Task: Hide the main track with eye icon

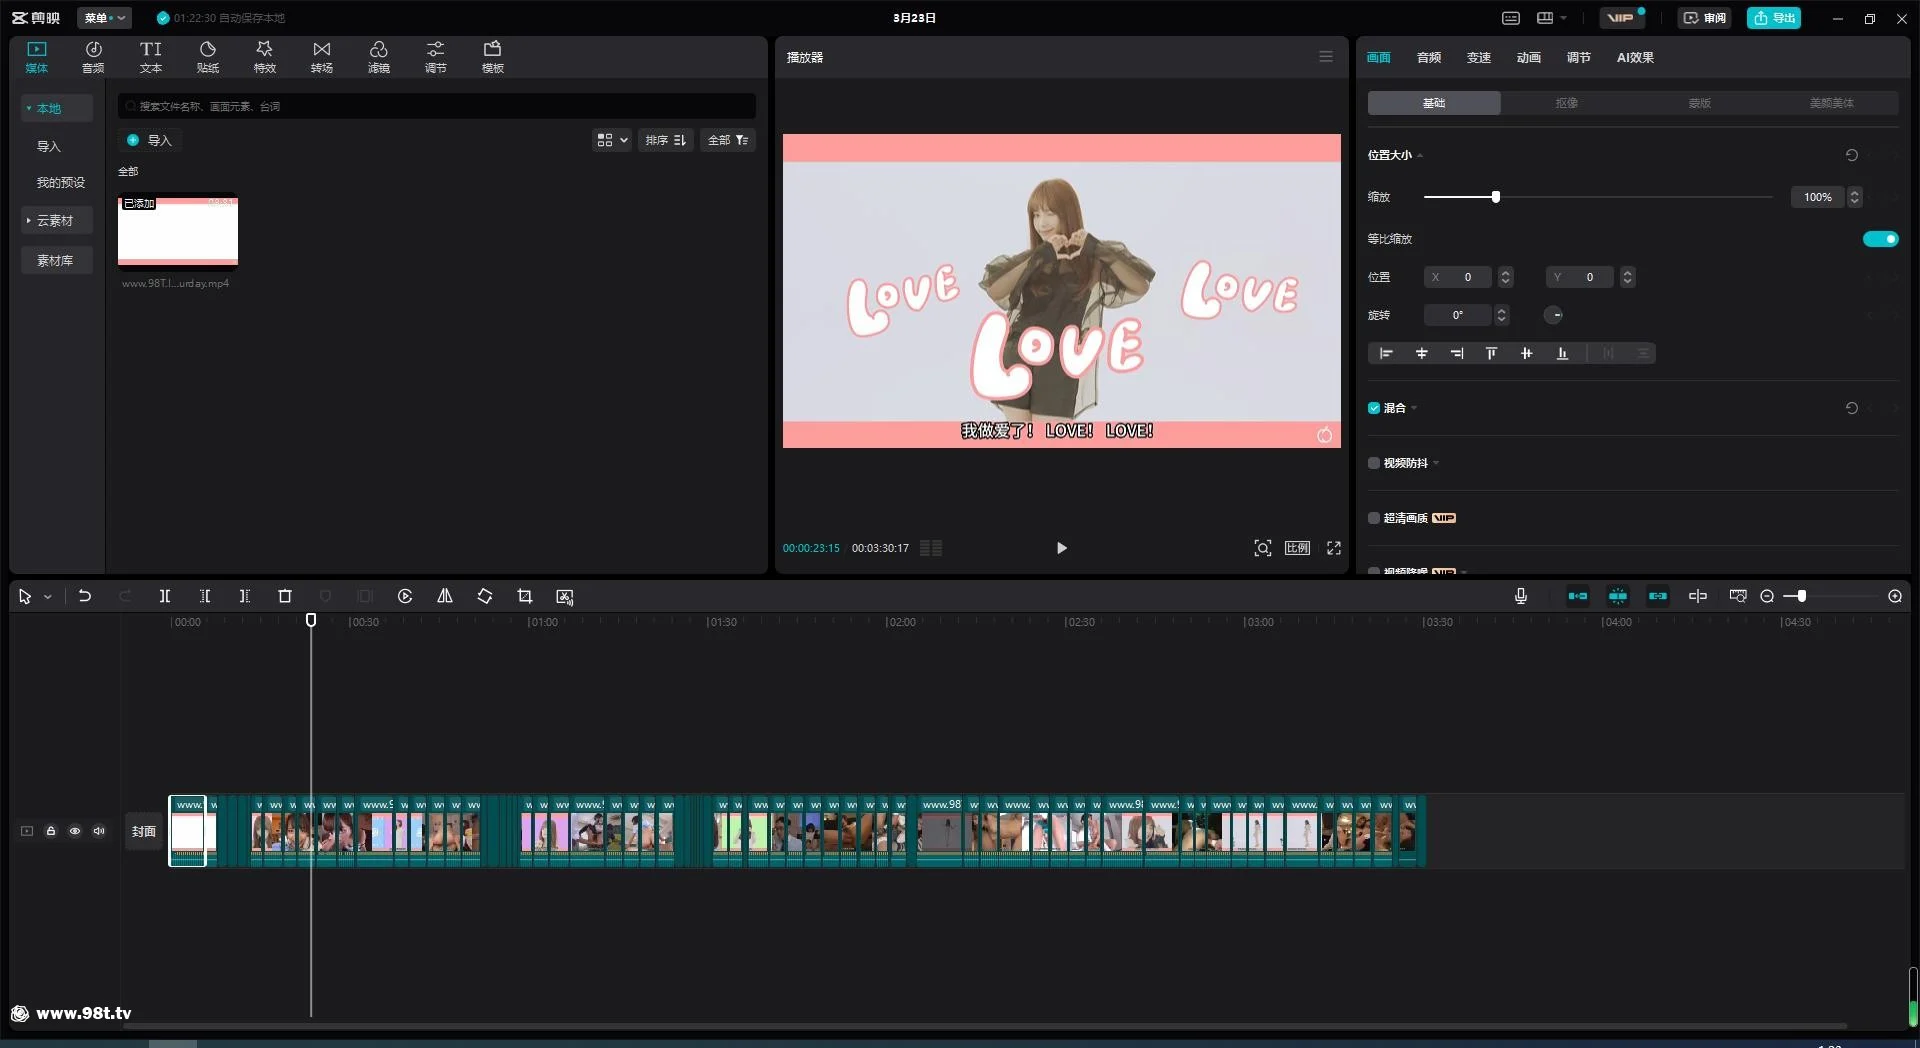Action: pos(75,831)
